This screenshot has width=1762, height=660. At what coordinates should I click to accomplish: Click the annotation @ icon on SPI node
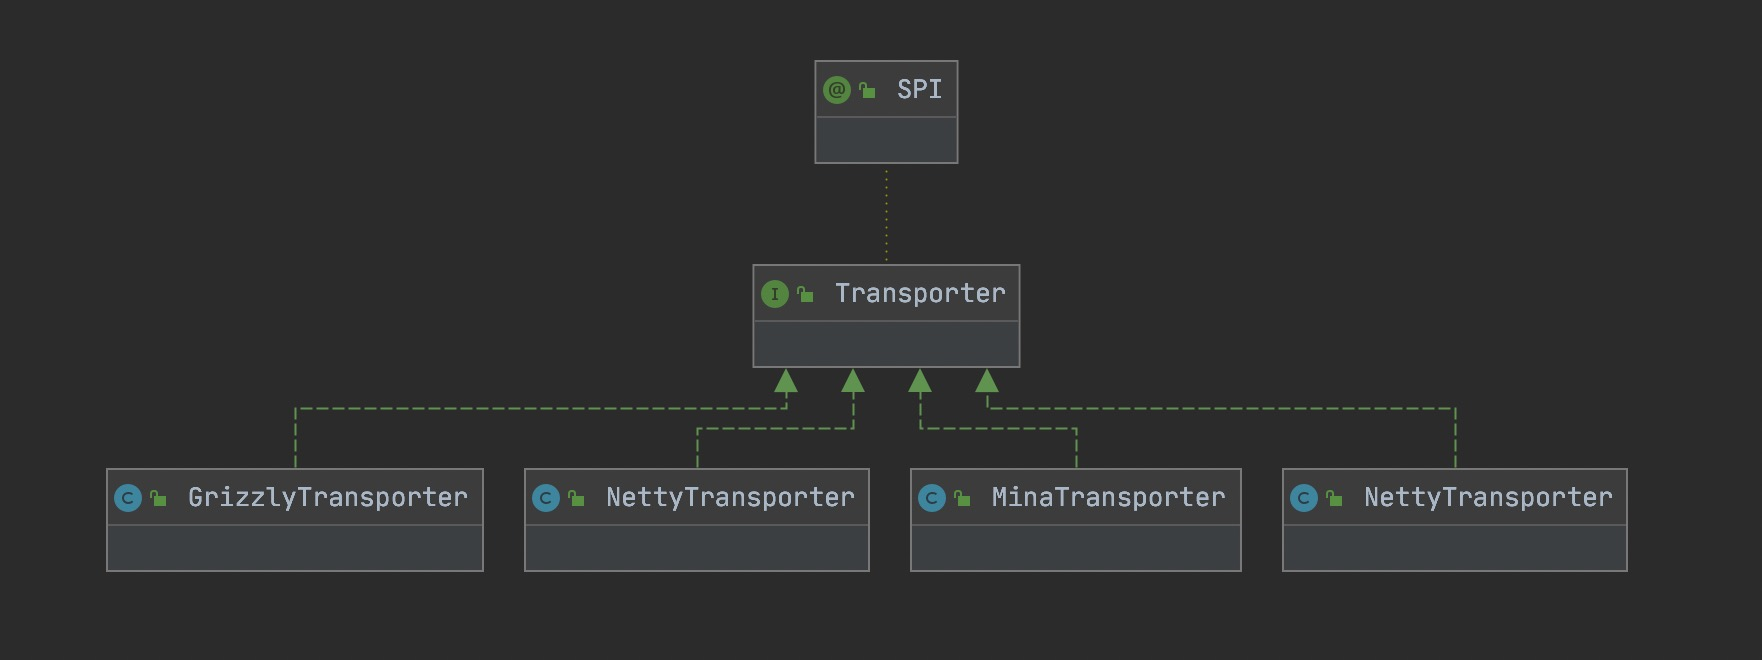pos(836,90)
